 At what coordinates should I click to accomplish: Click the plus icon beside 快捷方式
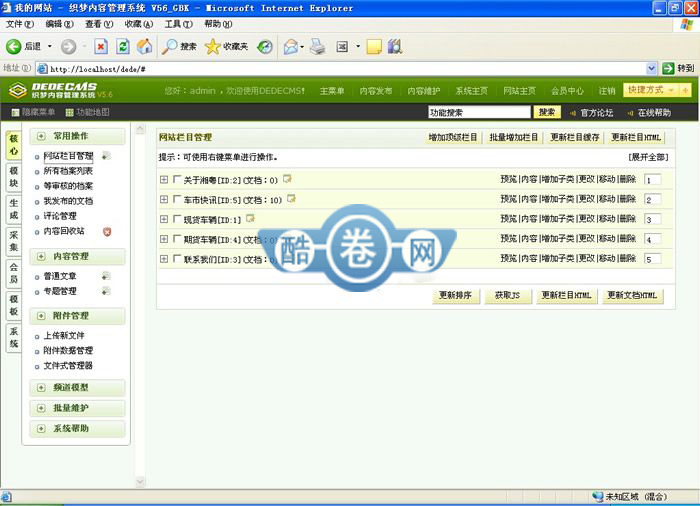point(685,90)
